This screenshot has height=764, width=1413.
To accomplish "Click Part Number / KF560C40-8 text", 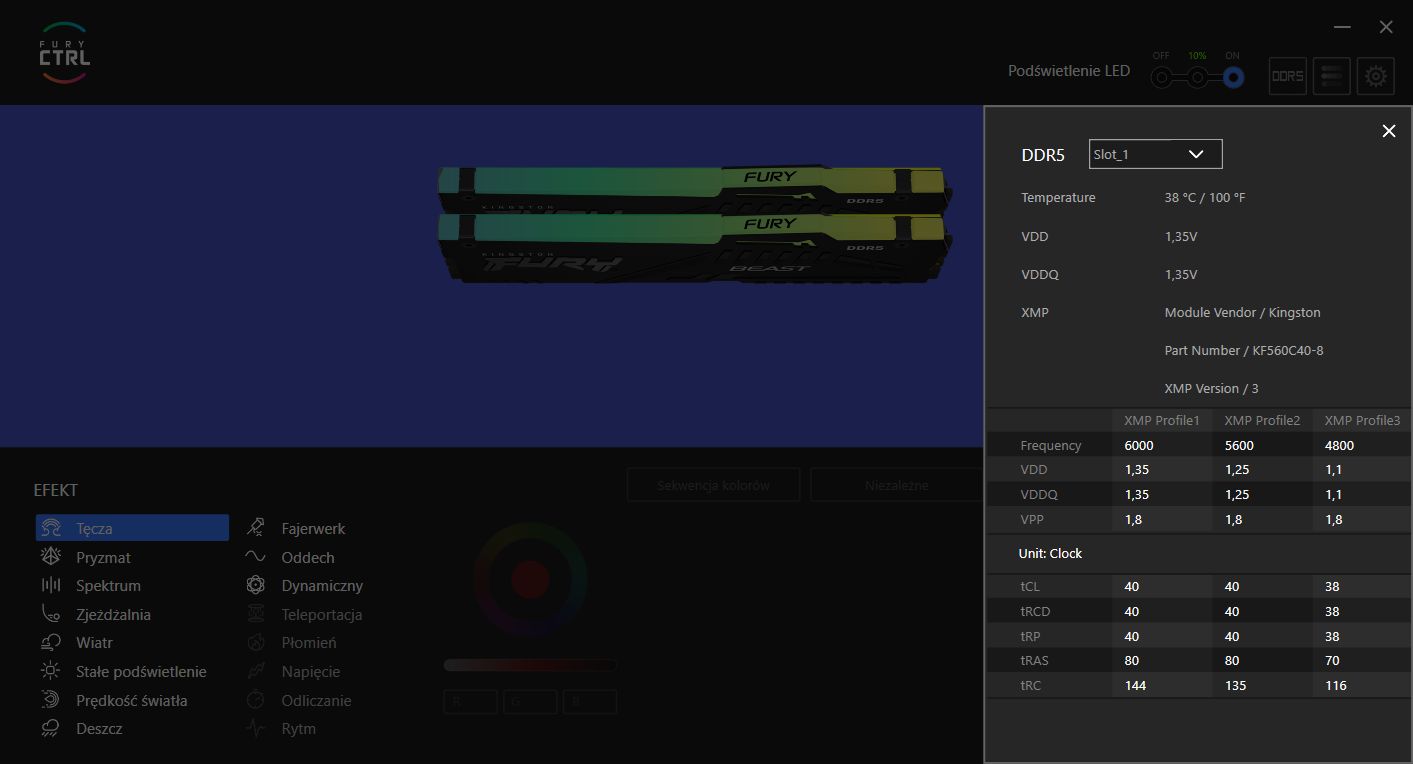I will (1244, 350).
